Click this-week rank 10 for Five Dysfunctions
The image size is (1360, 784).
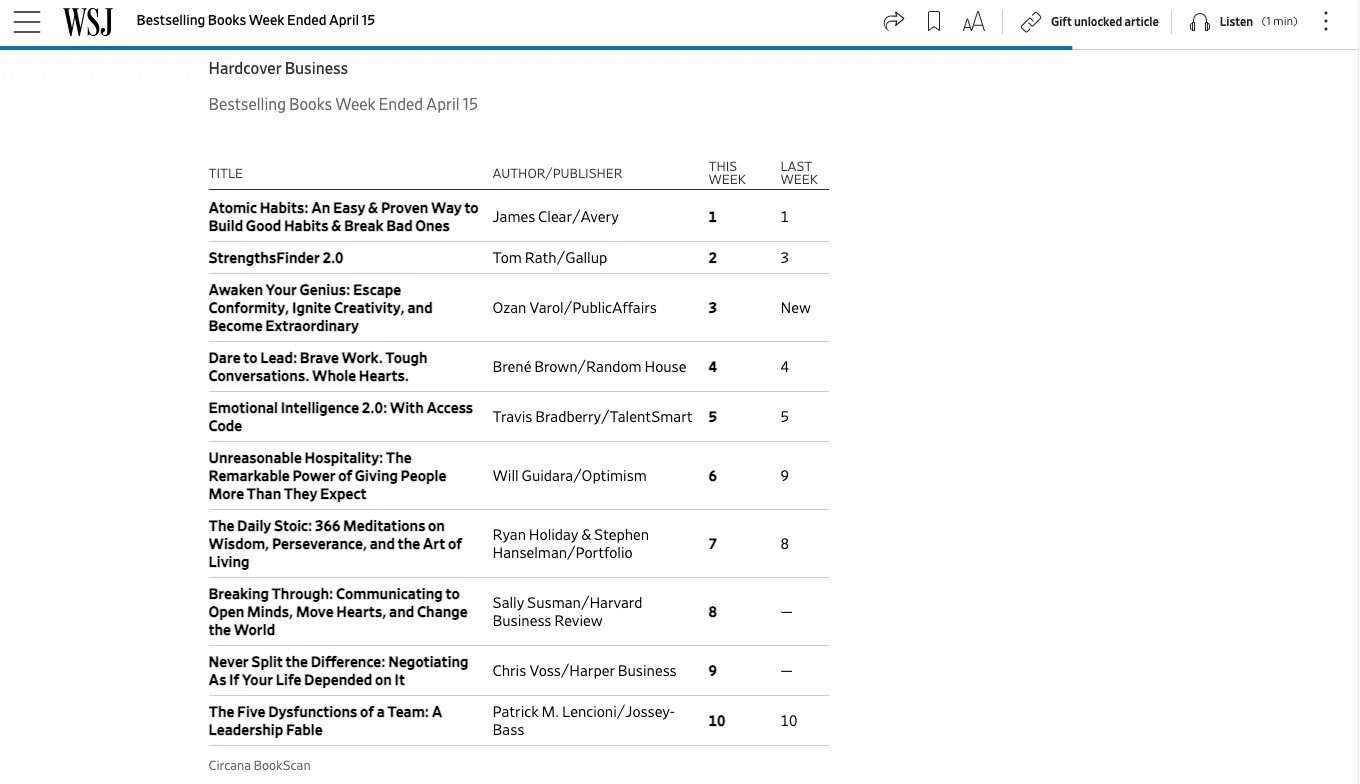(x=717, y=721)
